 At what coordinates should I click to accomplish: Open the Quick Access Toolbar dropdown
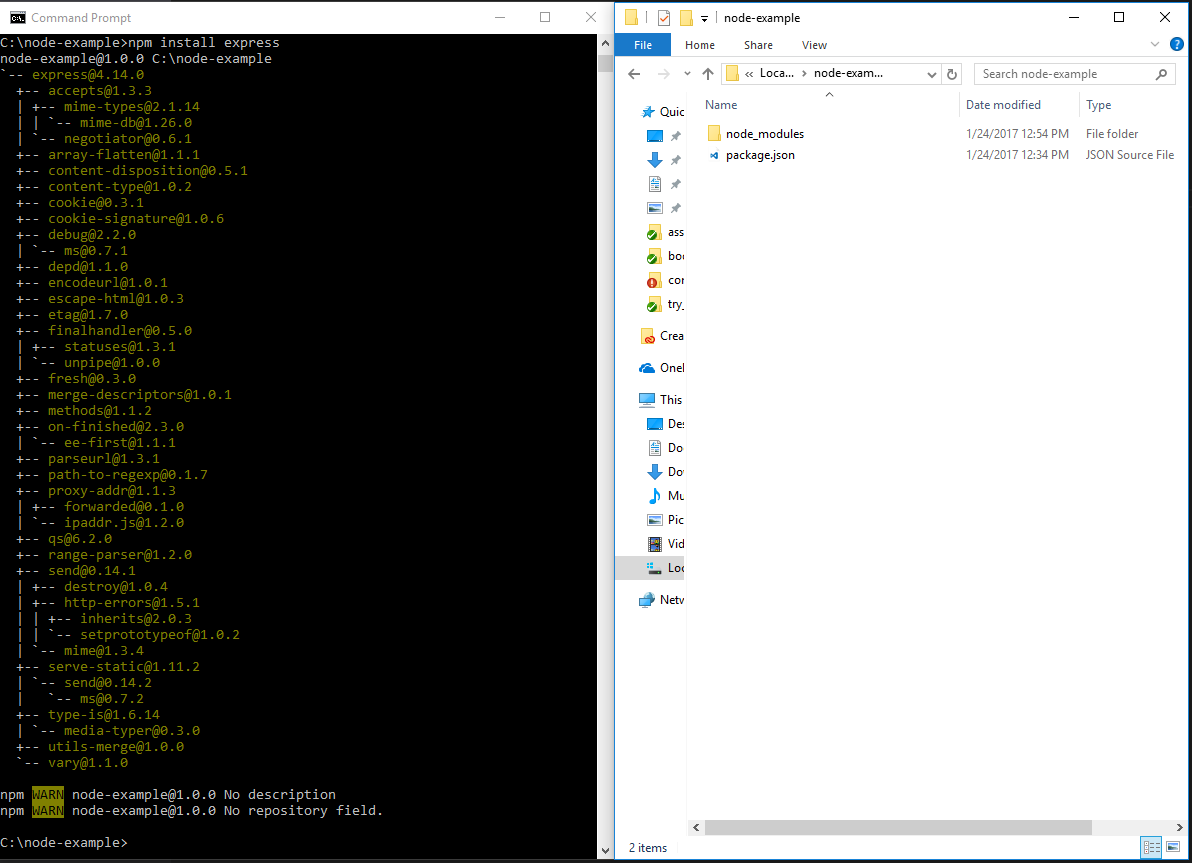704,17
